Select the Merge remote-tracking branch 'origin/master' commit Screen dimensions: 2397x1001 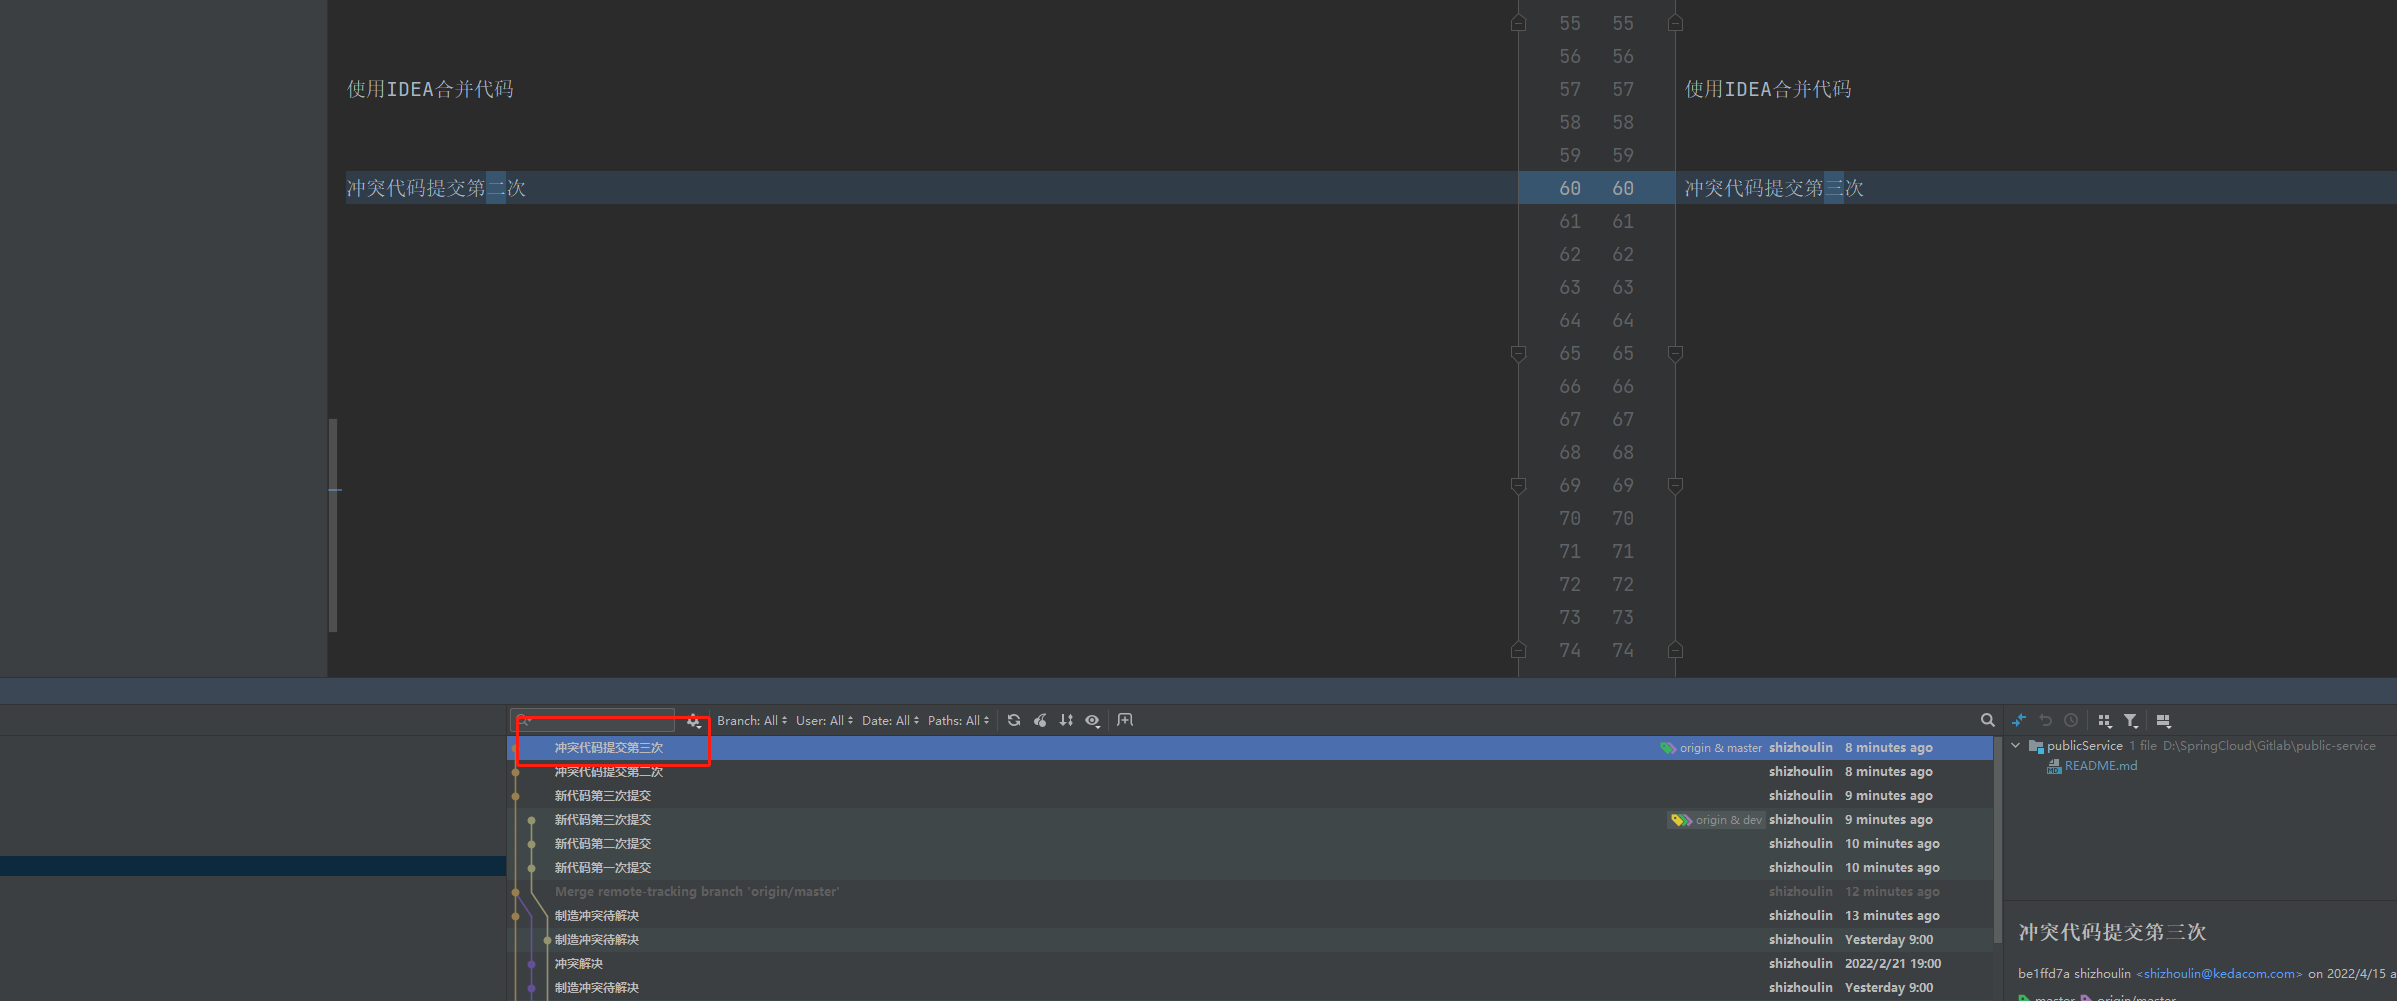(x=1250, y=892)
